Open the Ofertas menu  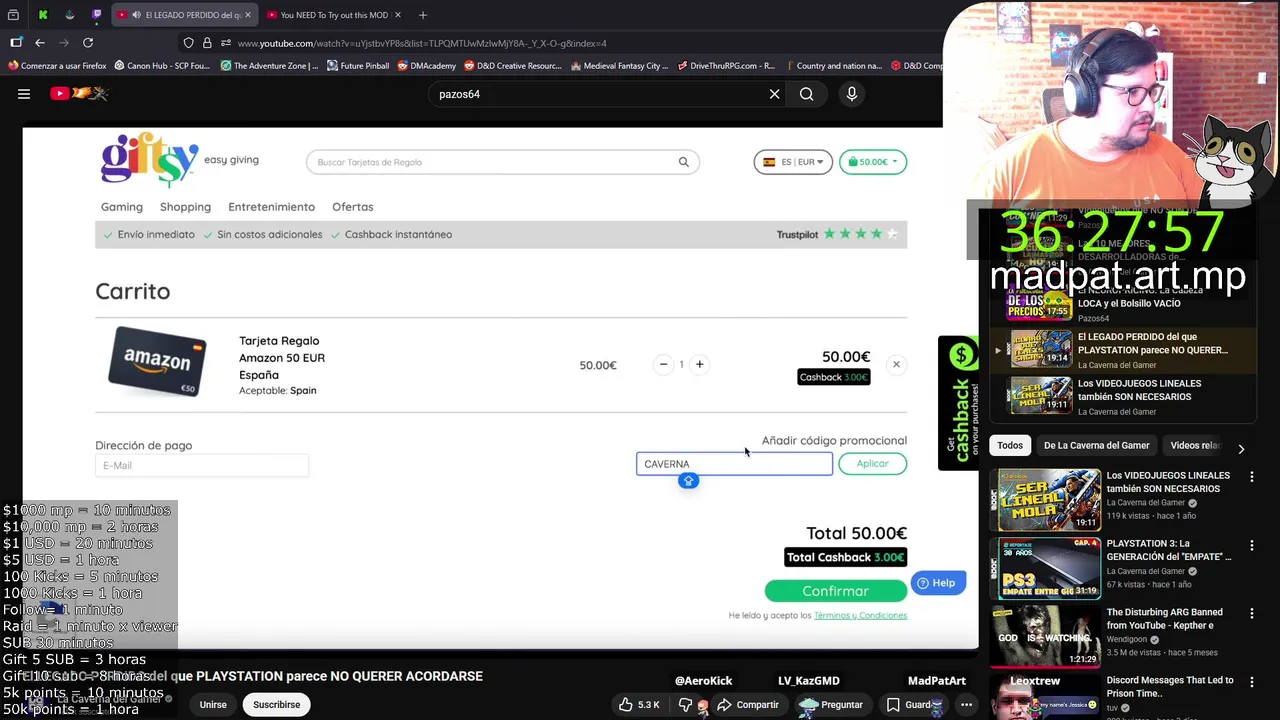point(353,207)
